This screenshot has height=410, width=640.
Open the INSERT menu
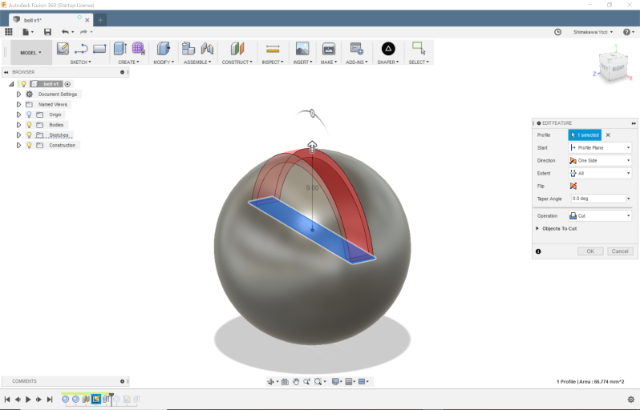303,62
